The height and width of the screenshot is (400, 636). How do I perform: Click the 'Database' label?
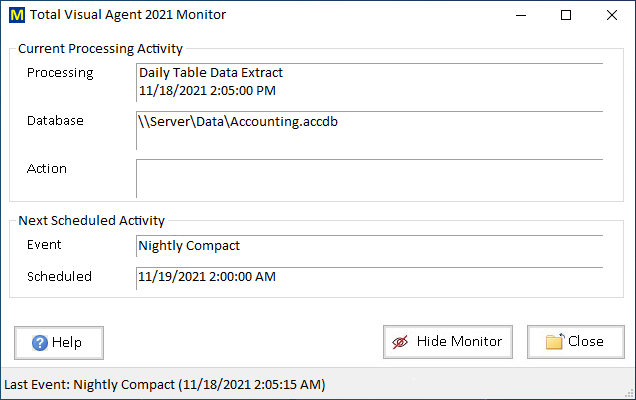pos(55,121)
